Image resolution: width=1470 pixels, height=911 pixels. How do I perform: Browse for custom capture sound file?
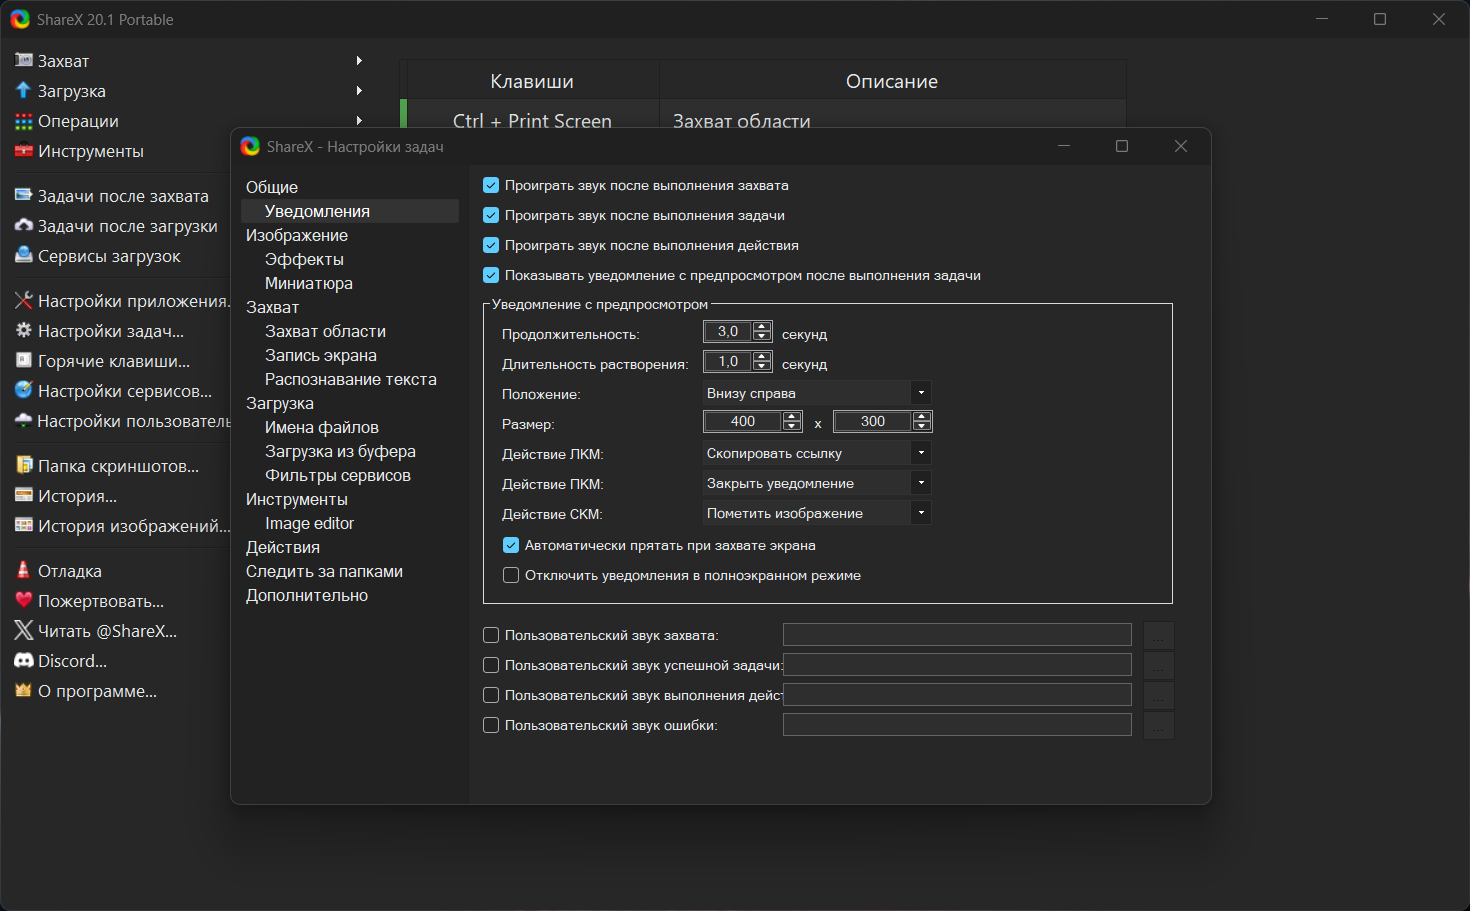(1158, 635)
